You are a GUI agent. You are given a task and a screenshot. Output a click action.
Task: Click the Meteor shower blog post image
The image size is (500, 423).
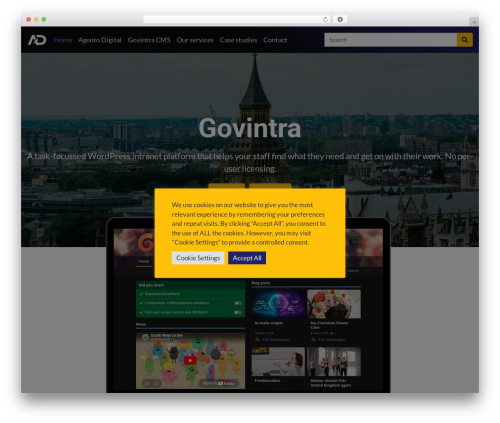coord(334,362)
